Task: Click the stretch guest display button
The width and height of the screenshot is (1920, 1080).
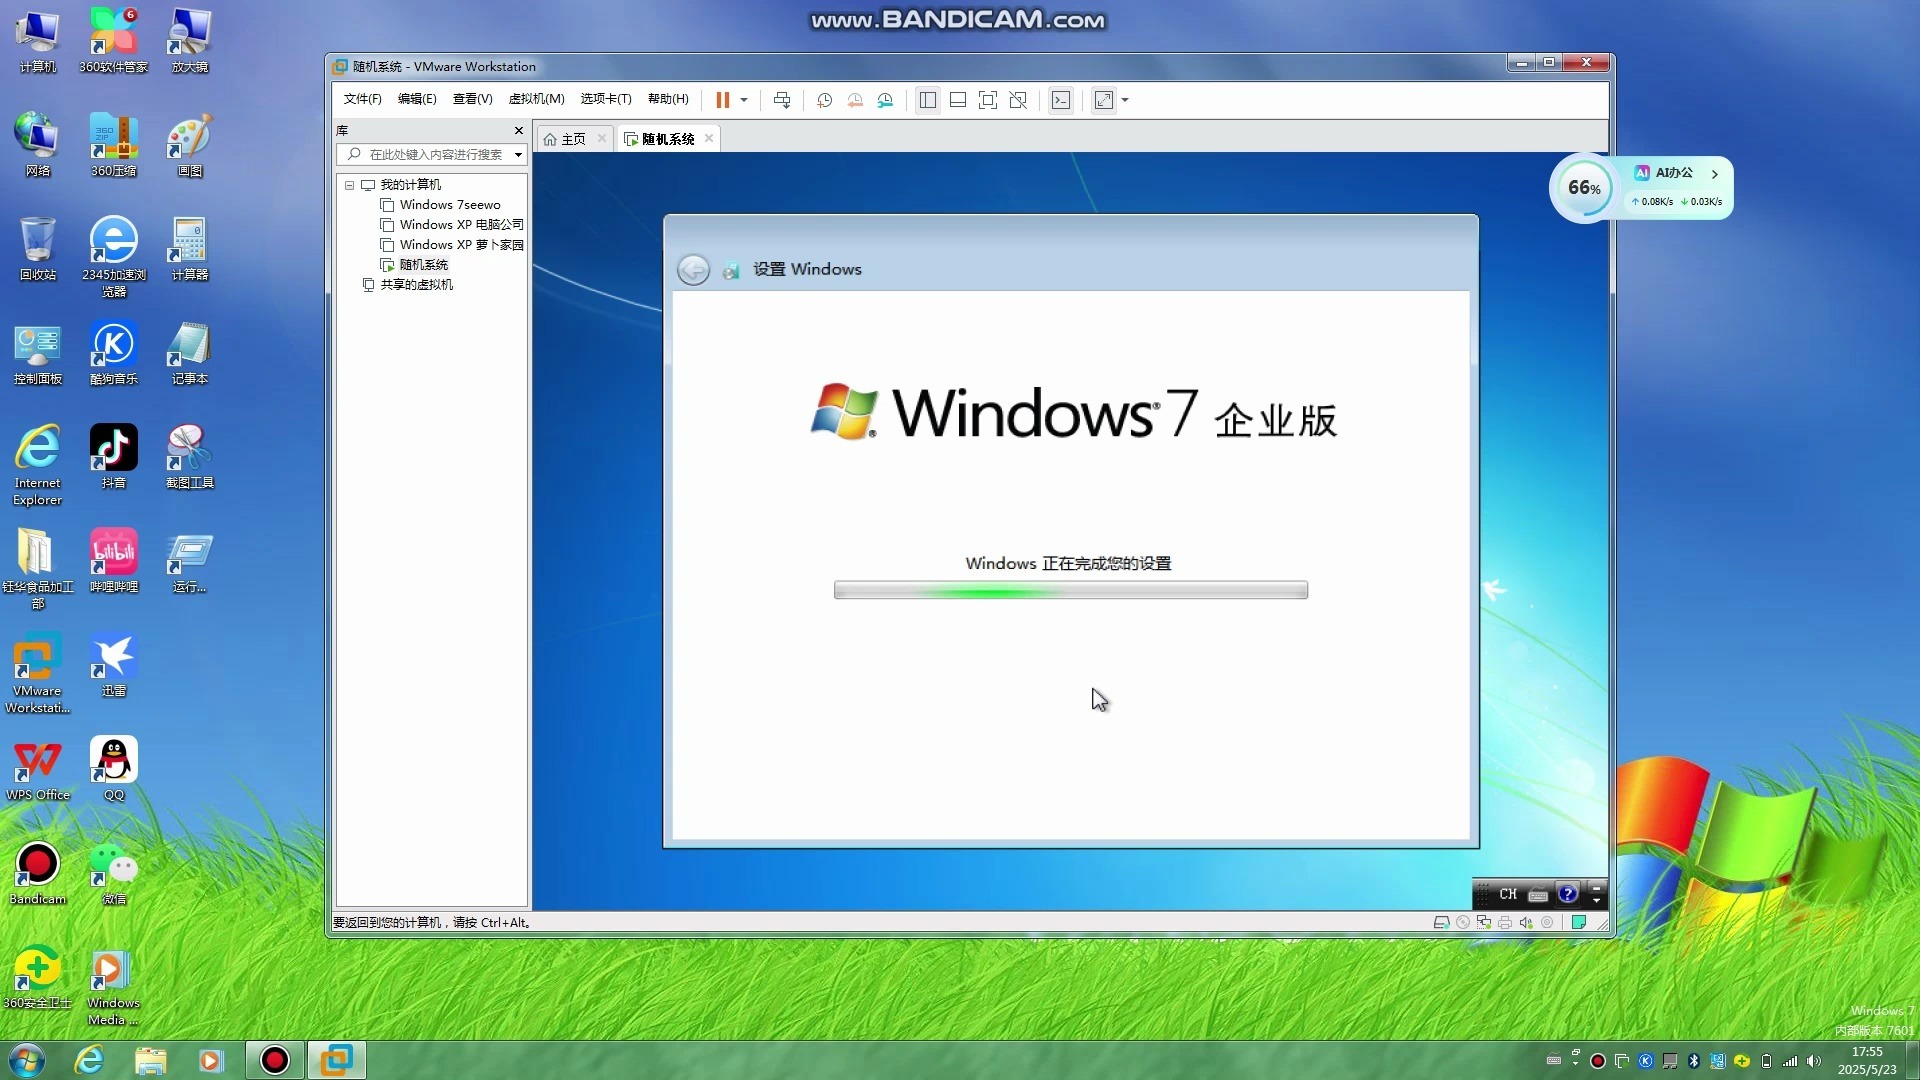Action: 1104,100
